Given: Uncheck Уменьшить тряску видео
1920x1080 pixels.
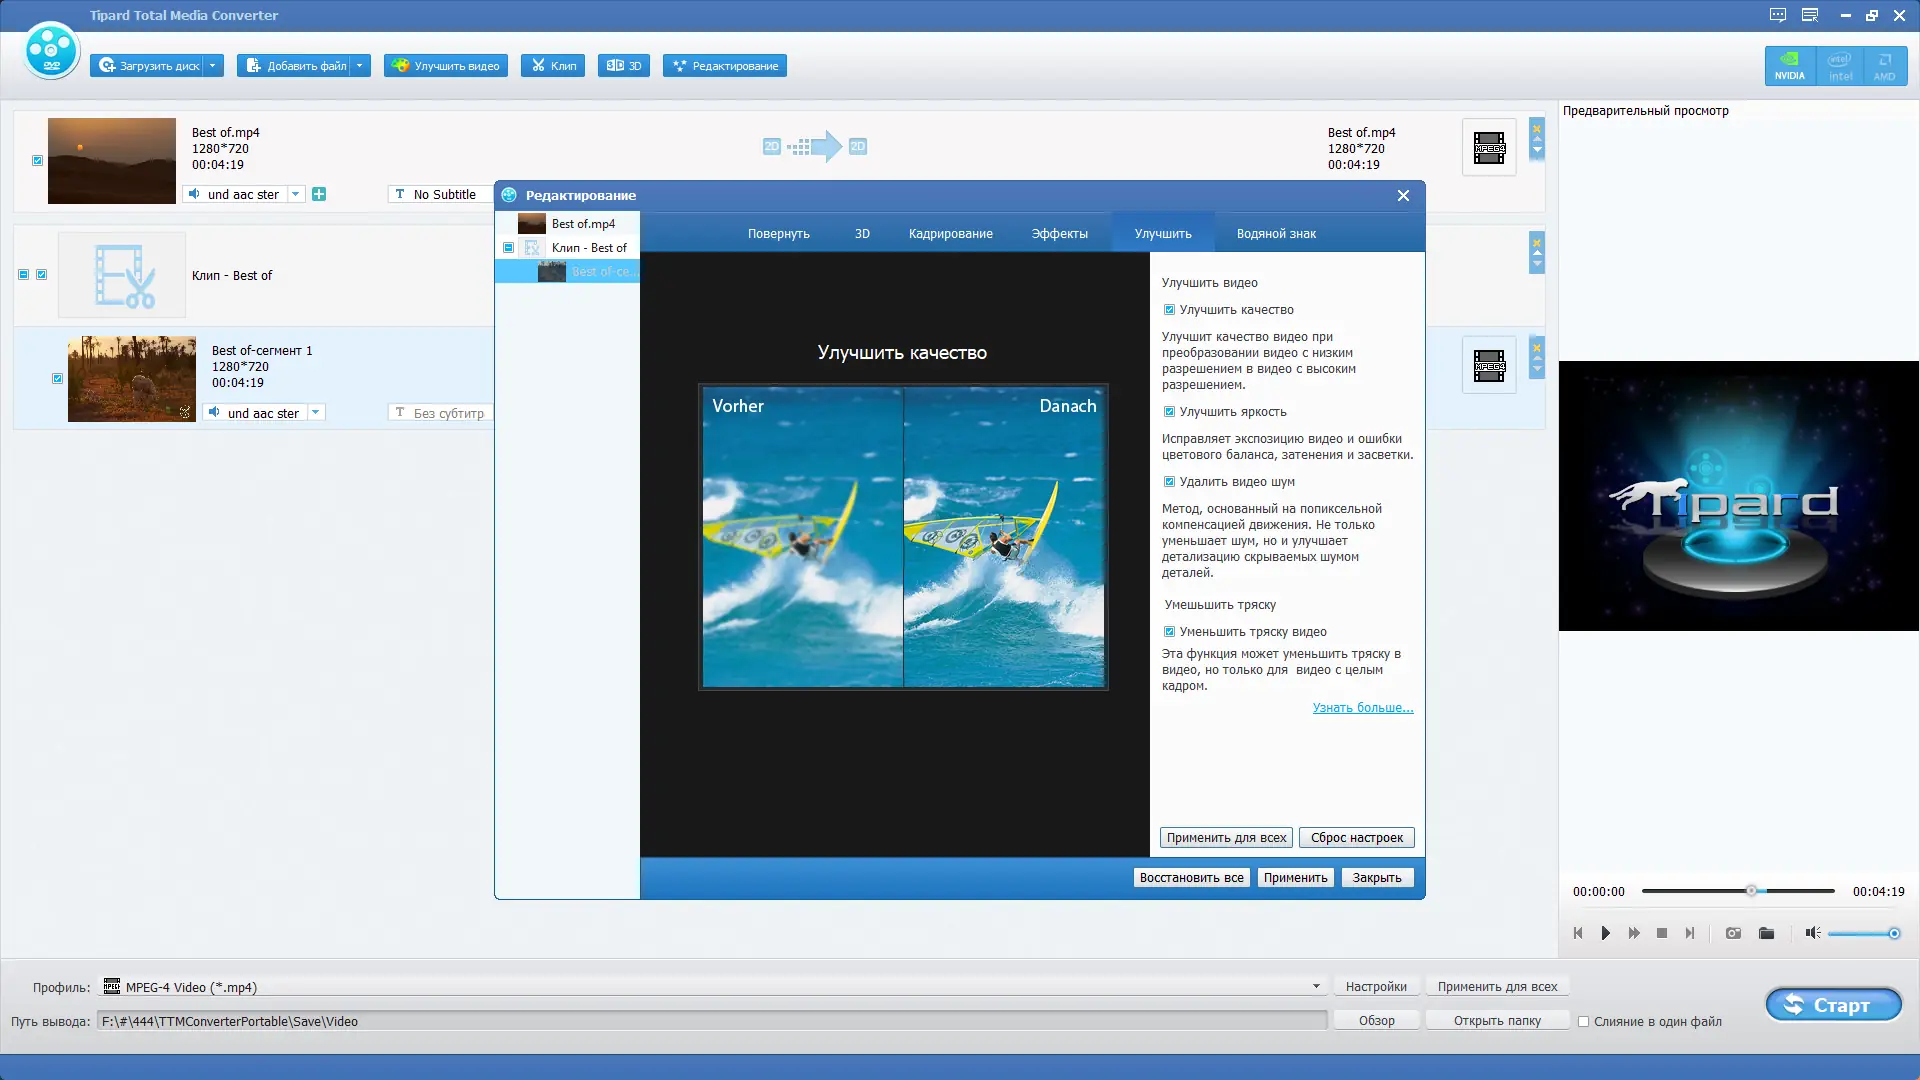Looking at the screenshot, I should click(1169, 631).
